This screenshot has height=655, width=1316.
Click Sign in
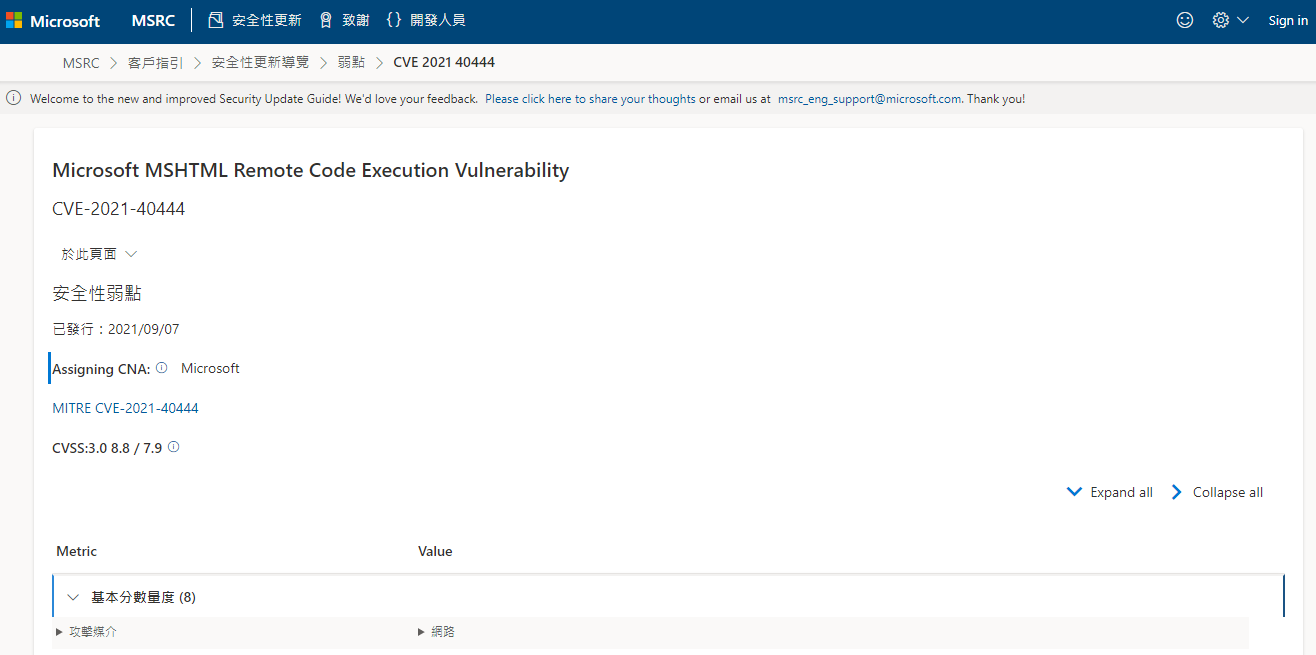coord(1288,20)
